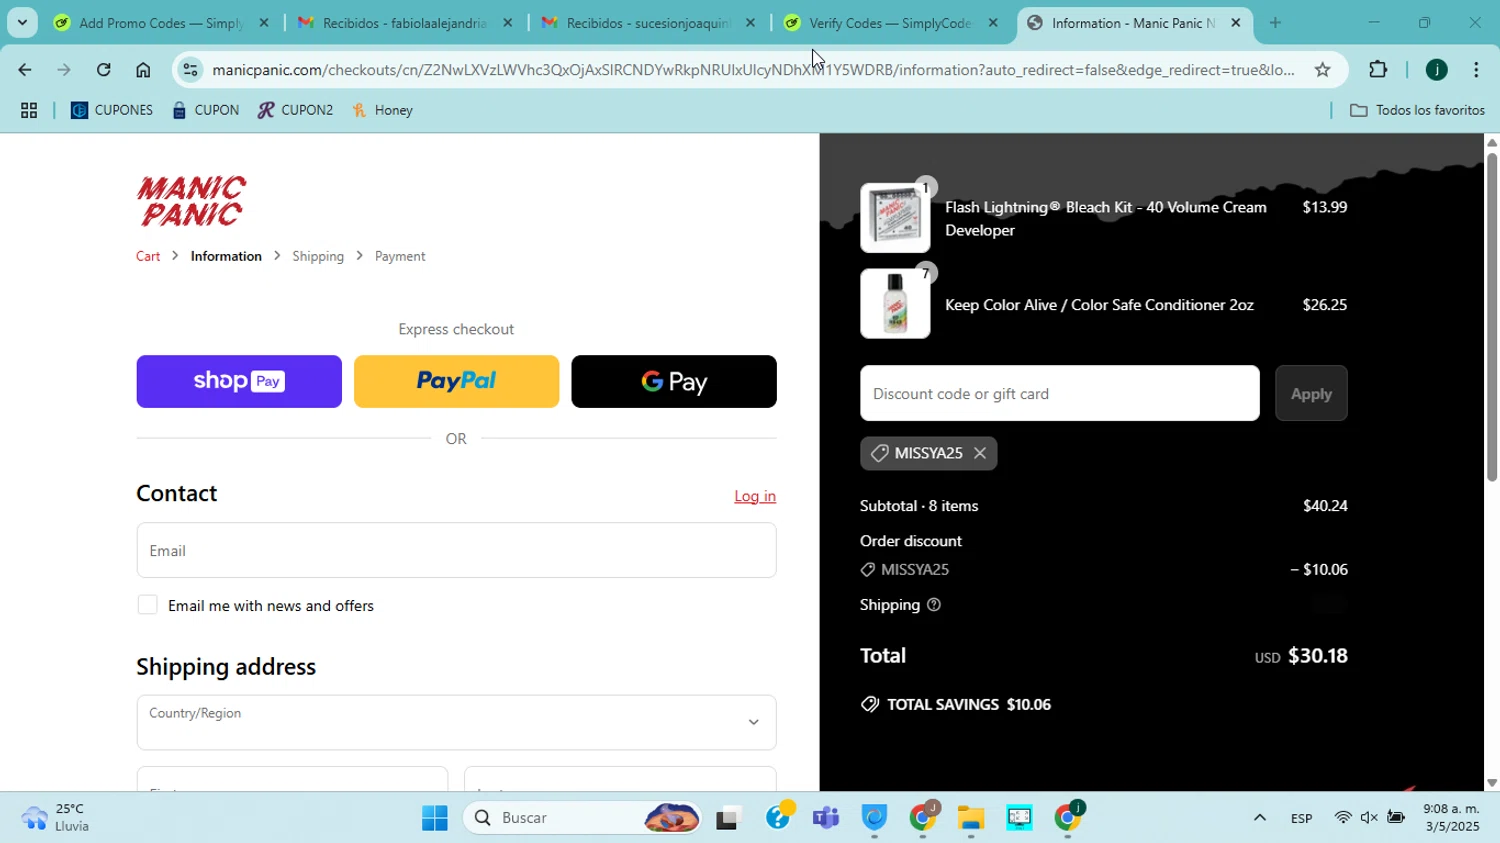Open the Get Help taskbar icon
1500x843 pixels.
coord(778,818)
